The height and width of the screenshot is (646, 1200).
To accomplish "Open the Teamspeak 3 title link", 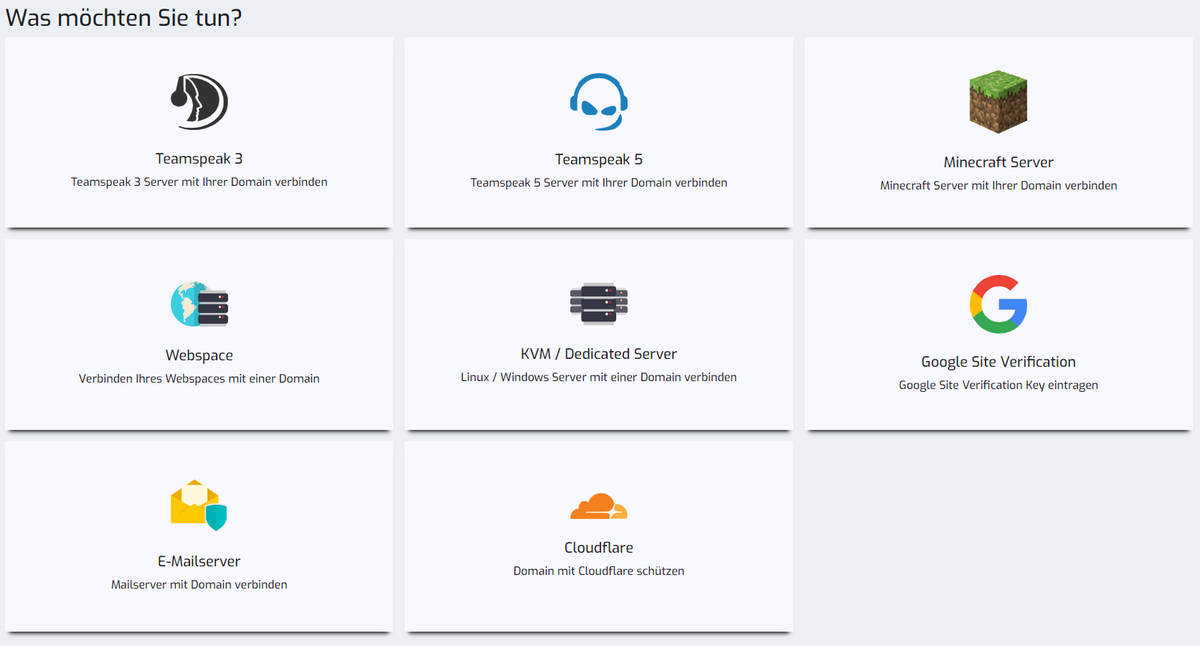I will point(199,159).
